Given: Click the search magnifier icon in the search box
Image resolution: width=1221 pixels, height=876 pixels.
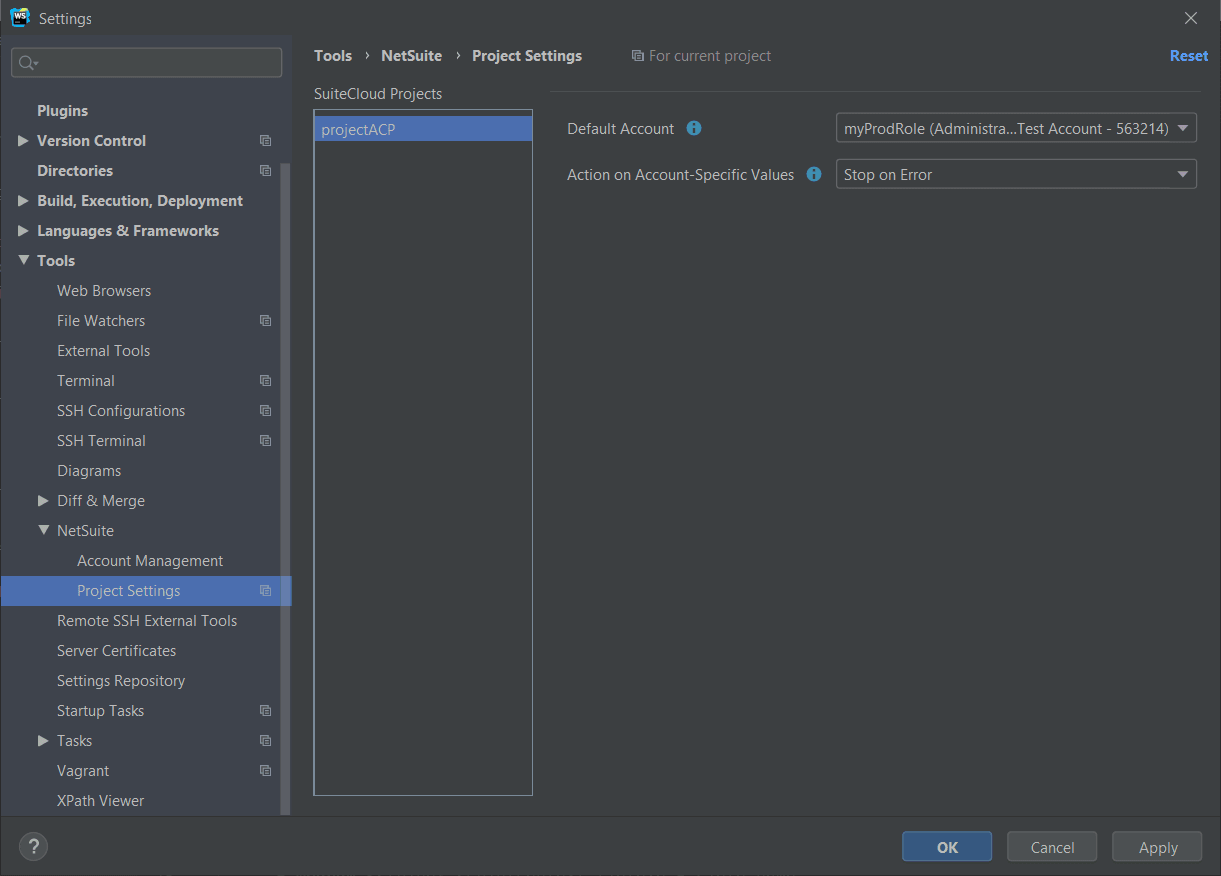Looking at the screenshot, I should (x=27, y=63).
